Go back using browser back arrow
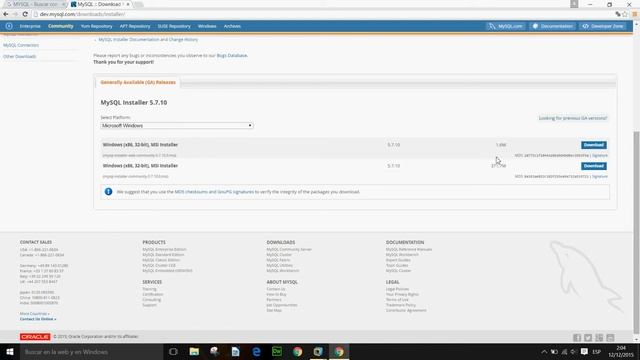The image size is (640, 360). 6,14
